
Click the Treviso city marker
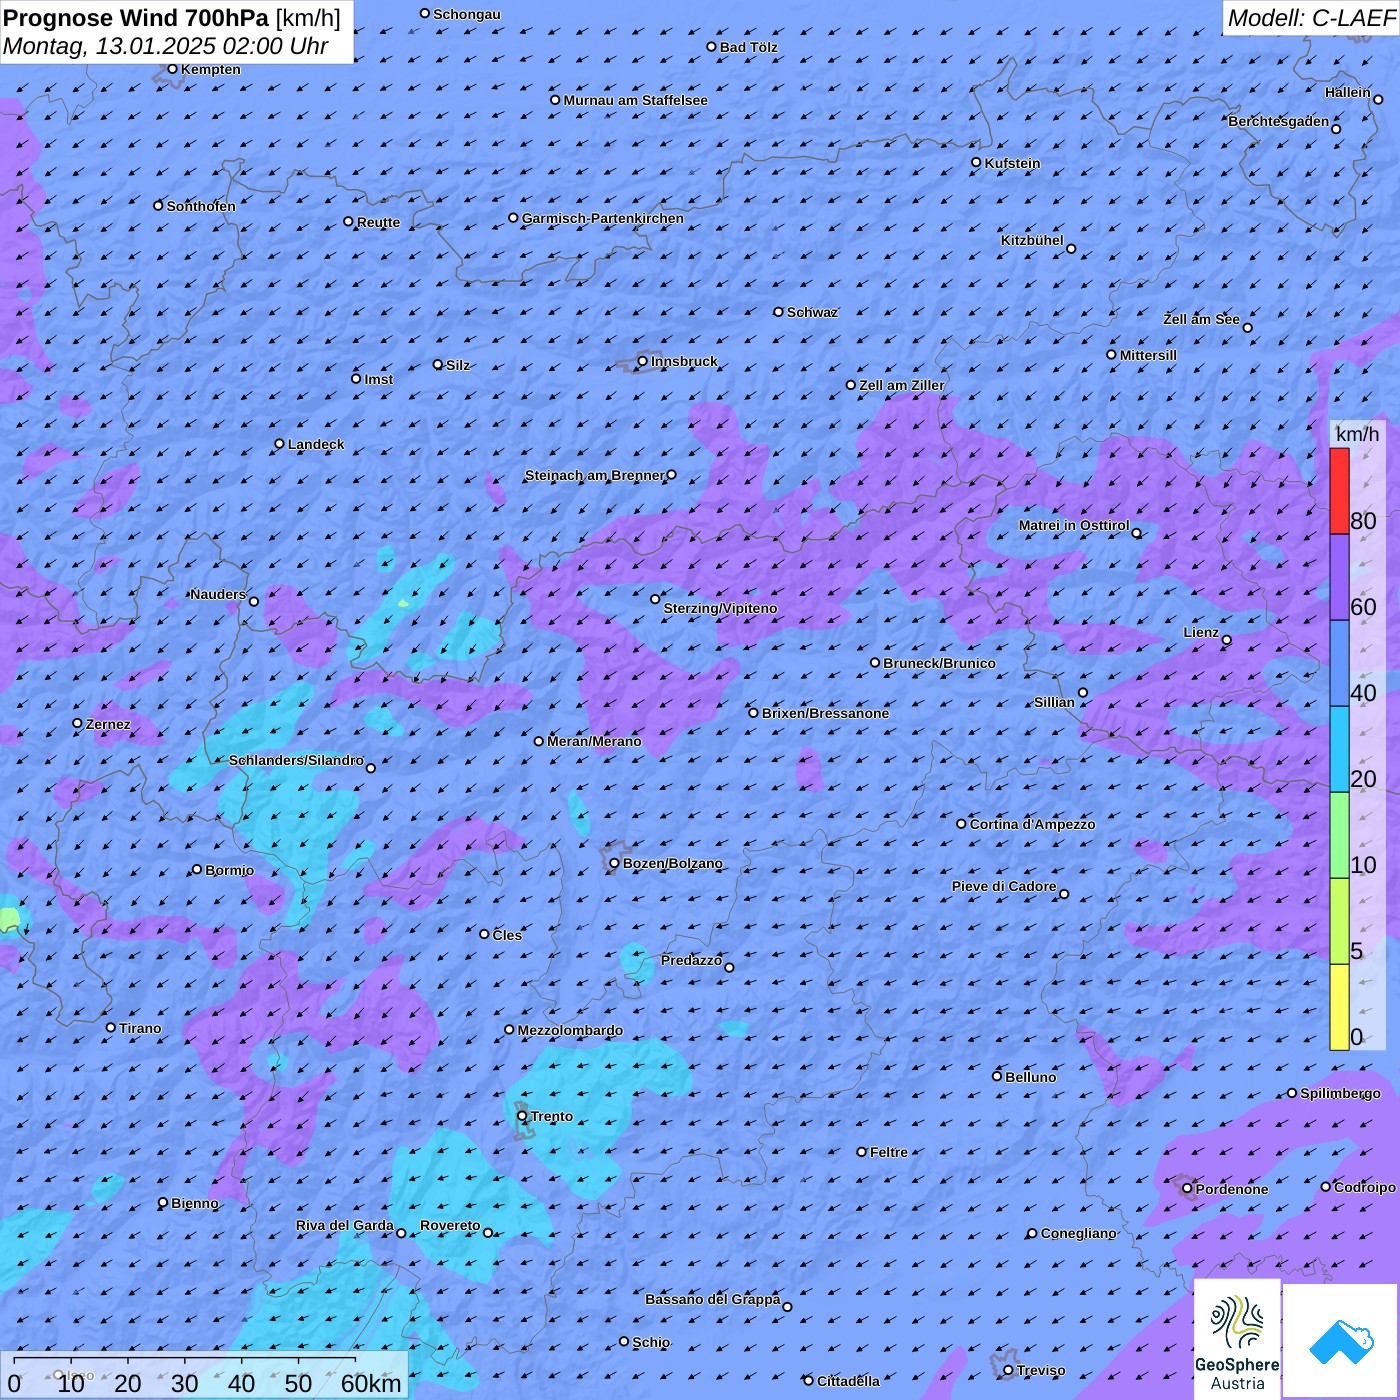pyautogui.click(x=1009, y=1370)
